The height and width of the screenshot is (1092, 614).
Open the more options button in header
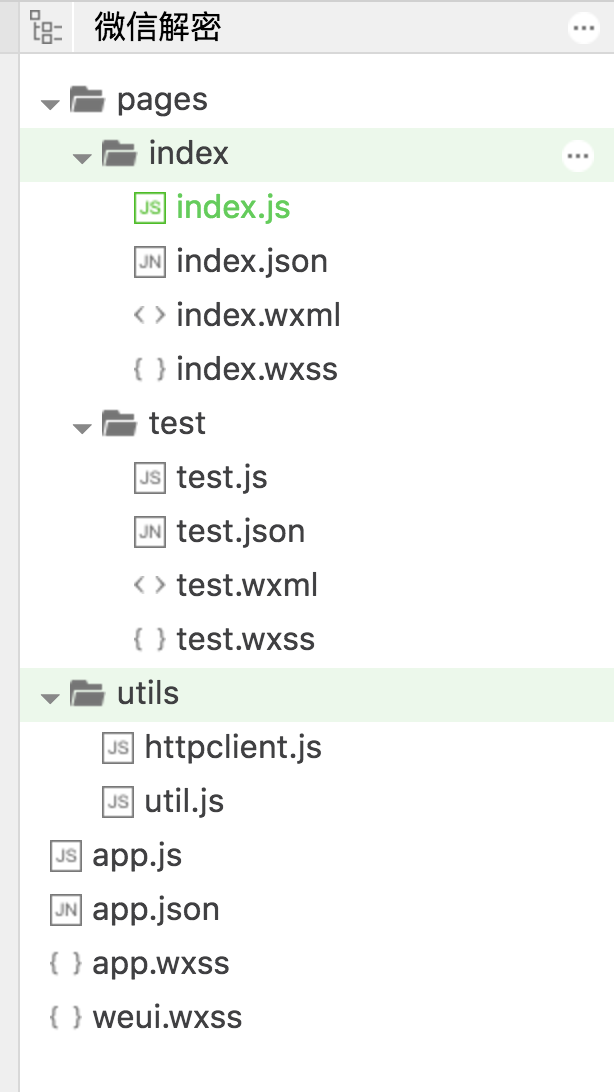pos(583,29)
